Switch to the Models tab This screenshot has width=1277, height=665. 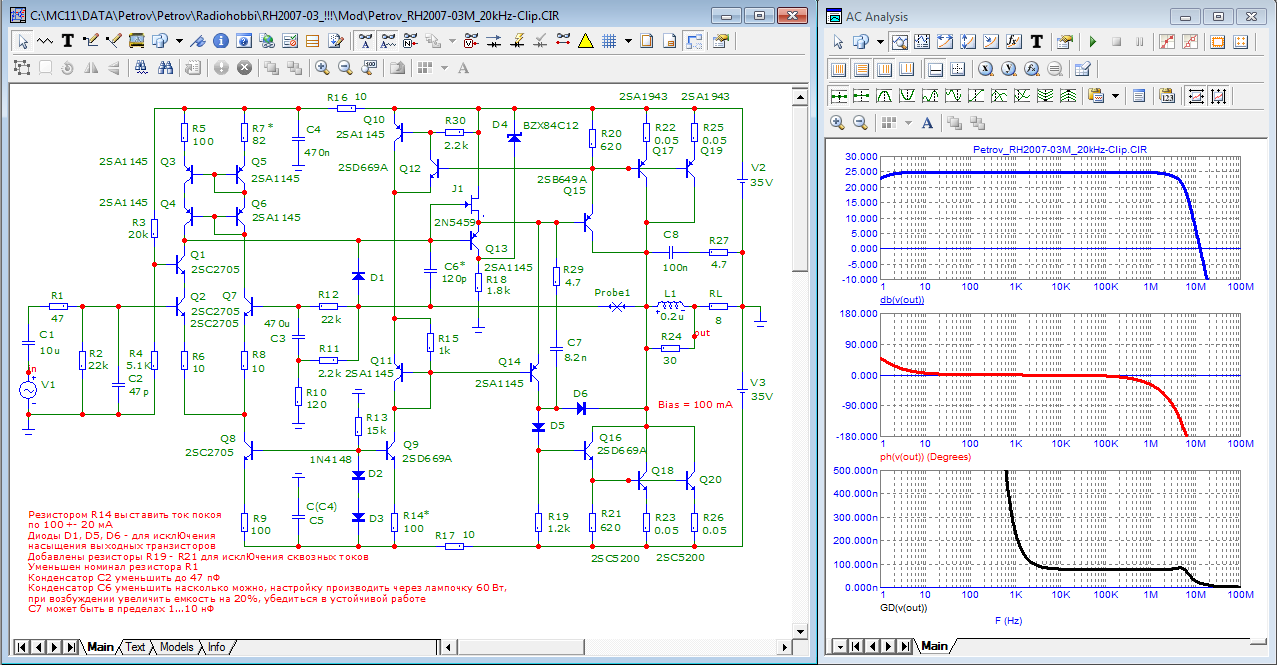click(x=176, y=647)
